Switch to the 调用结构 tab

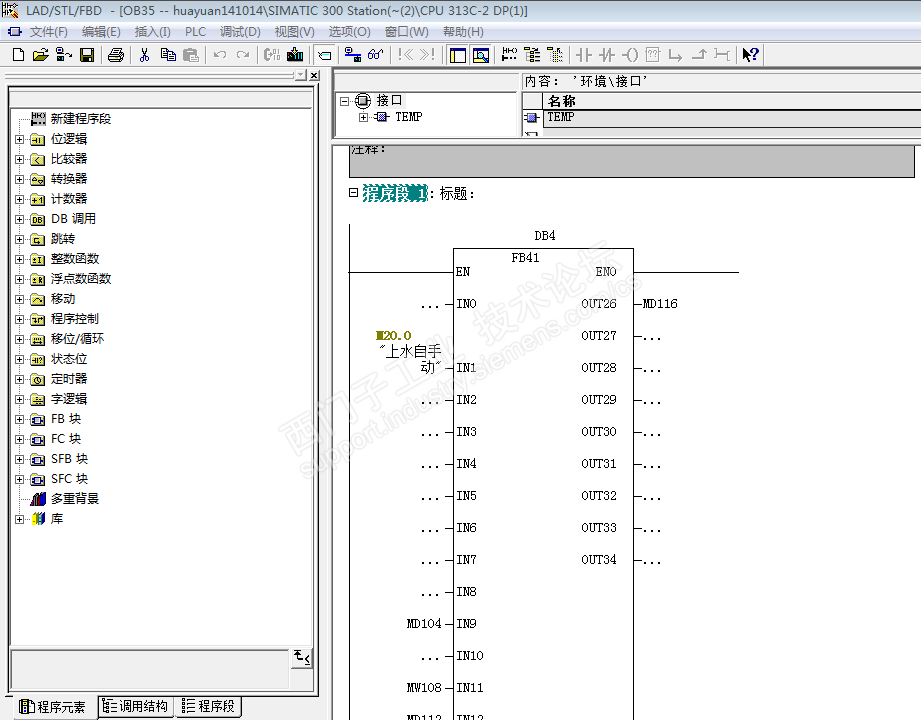(x=137, y=707)
